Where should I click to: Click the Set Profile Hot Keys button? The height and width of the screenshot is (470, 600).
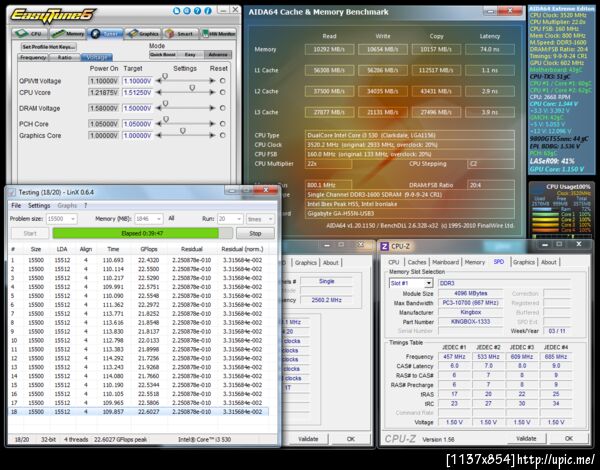pos(49,47)
